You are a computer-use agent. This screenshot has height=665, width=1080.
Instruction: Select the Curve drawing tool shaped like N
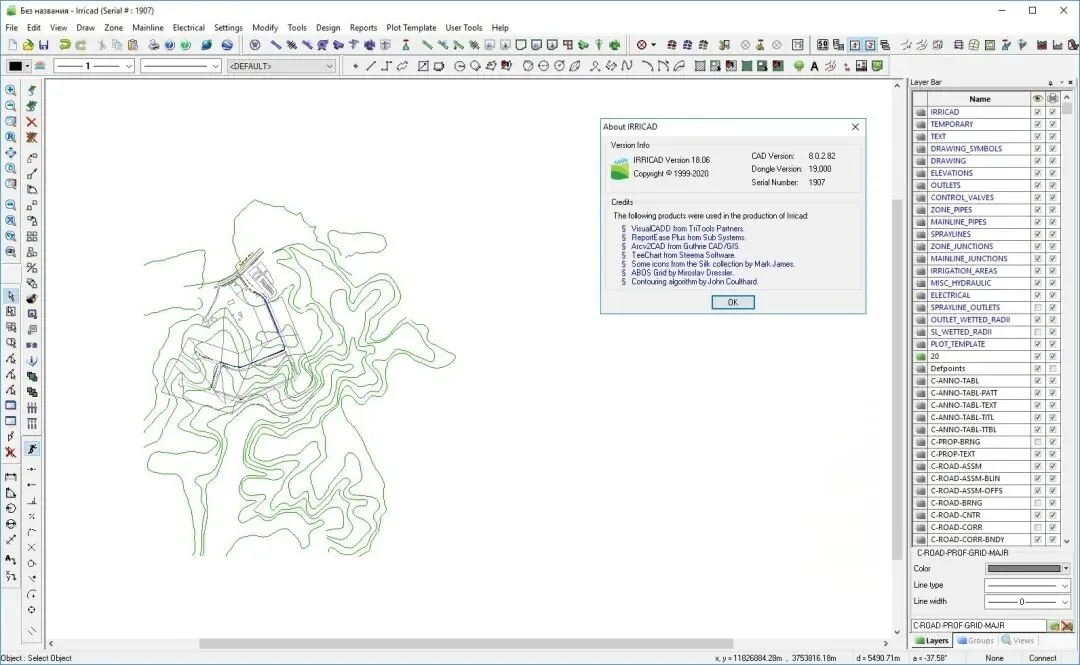pyautogui.click(x=627, y=66)
